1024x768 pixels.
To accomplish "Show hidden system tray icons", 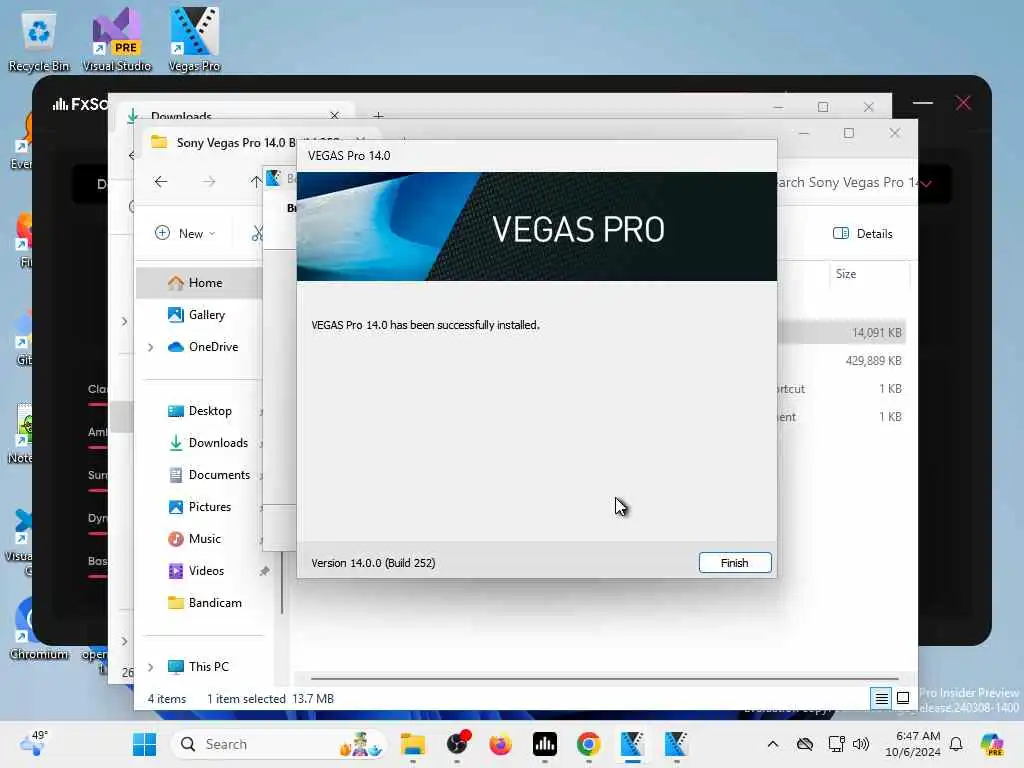I will pos(773,744).
